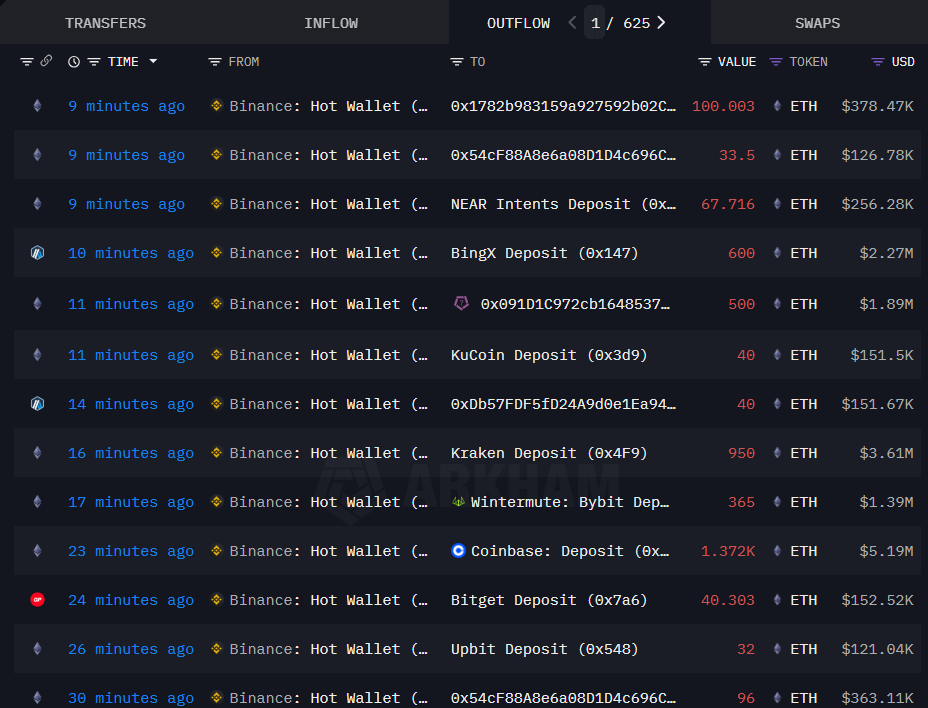The height and width of the screenshot is (708, 928).
Task: Open Upbit Deposit (0x548) entity
Action: coord(544,649)
